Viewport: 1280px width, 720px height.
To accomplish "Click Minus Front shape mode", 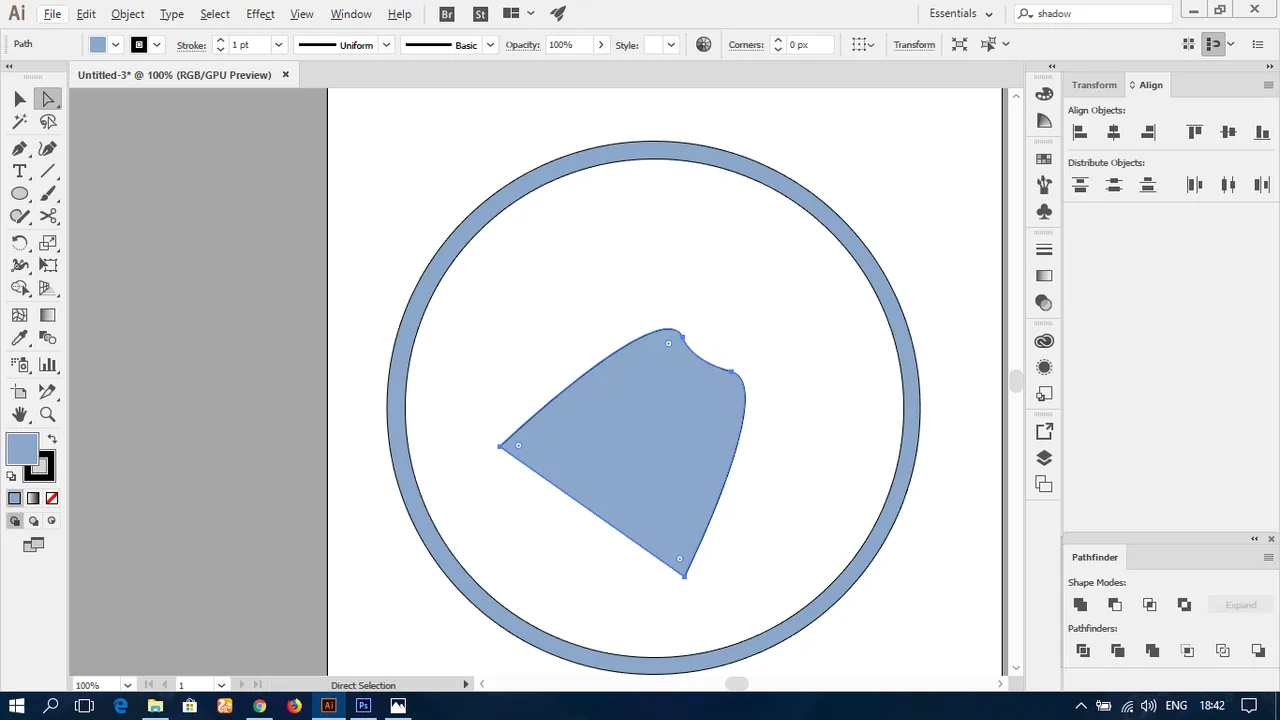I will (x=1115, y=605).
